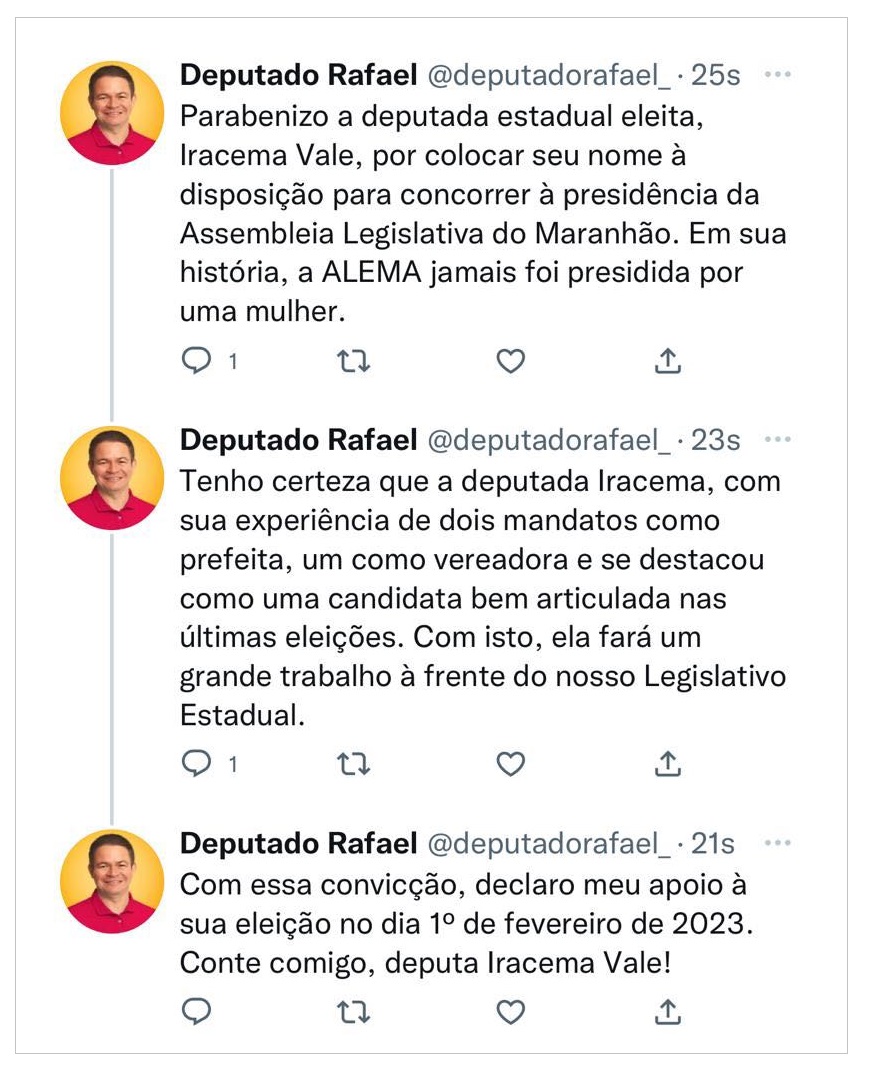This screenshot has height=1070, width=872.
Task: Share the first tweet in the thread
Action: (667, 360)
